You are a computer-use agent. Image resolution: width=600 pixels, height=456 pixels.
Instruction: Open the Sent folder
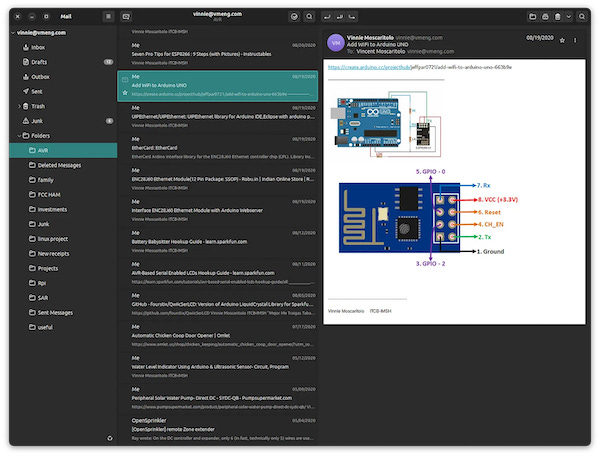coord(63,91)
